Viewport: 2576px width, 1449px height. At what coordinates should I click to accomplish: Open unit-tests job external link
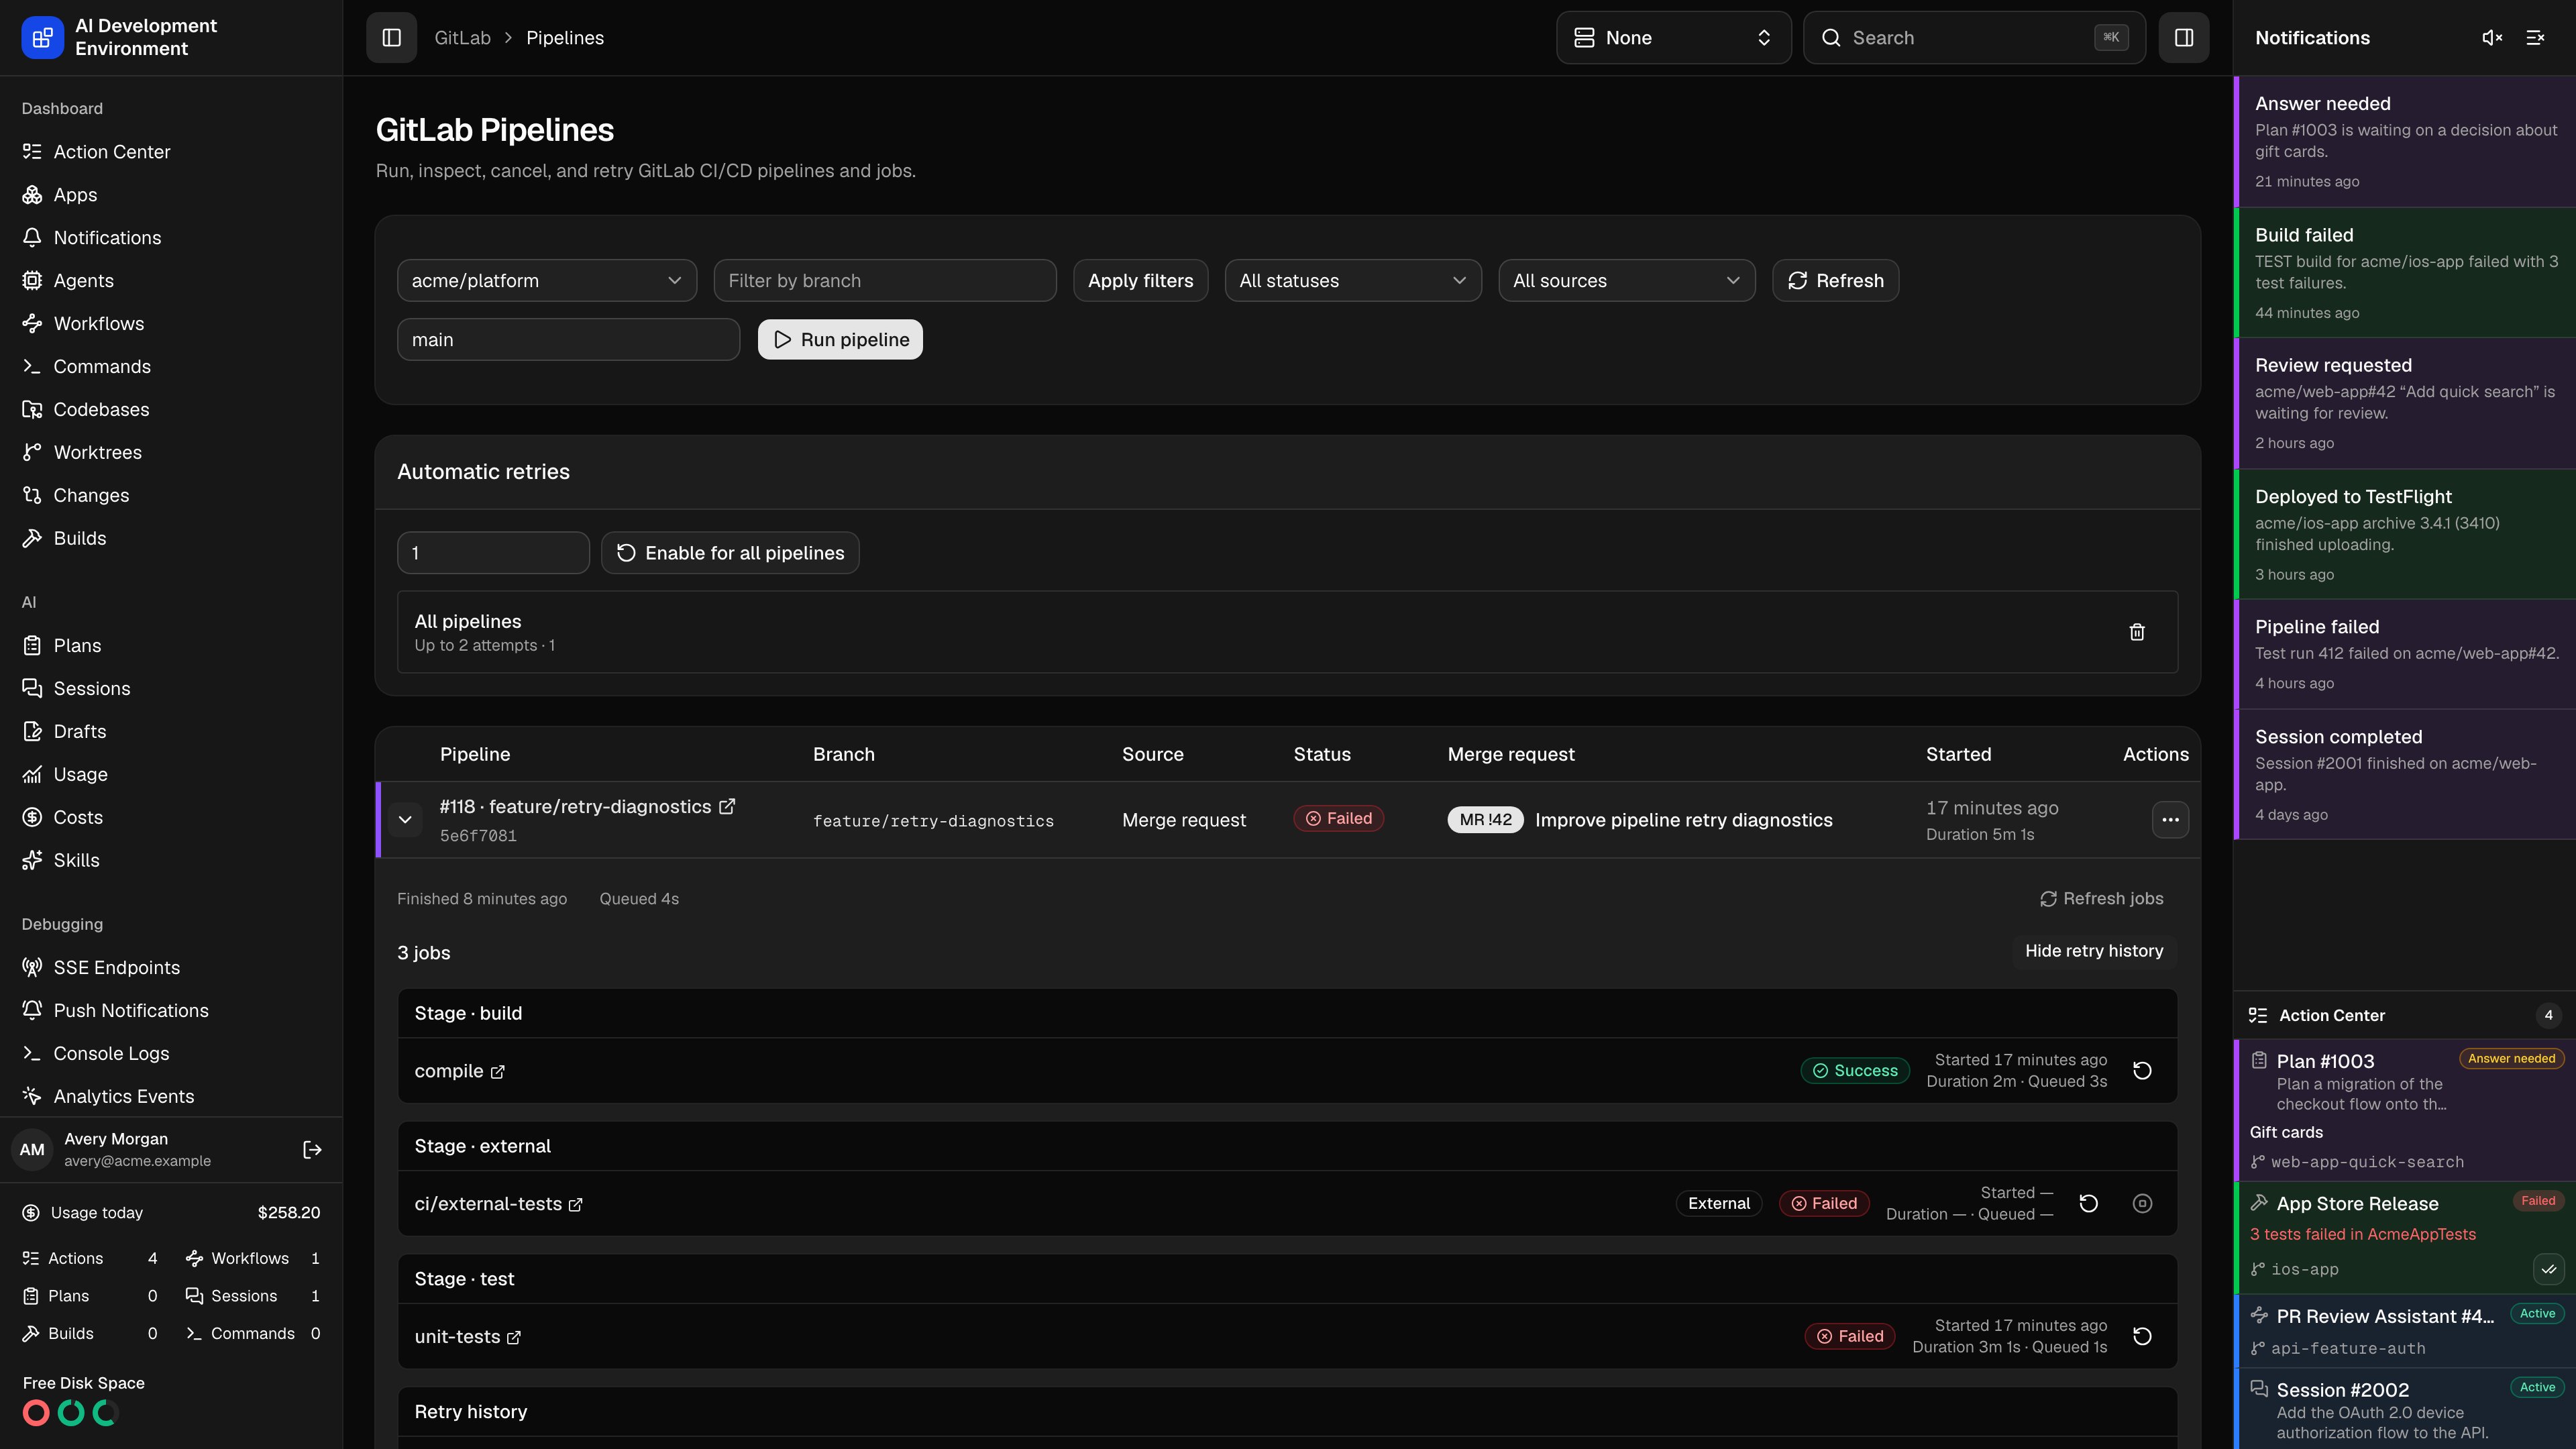pos(514,1338)
